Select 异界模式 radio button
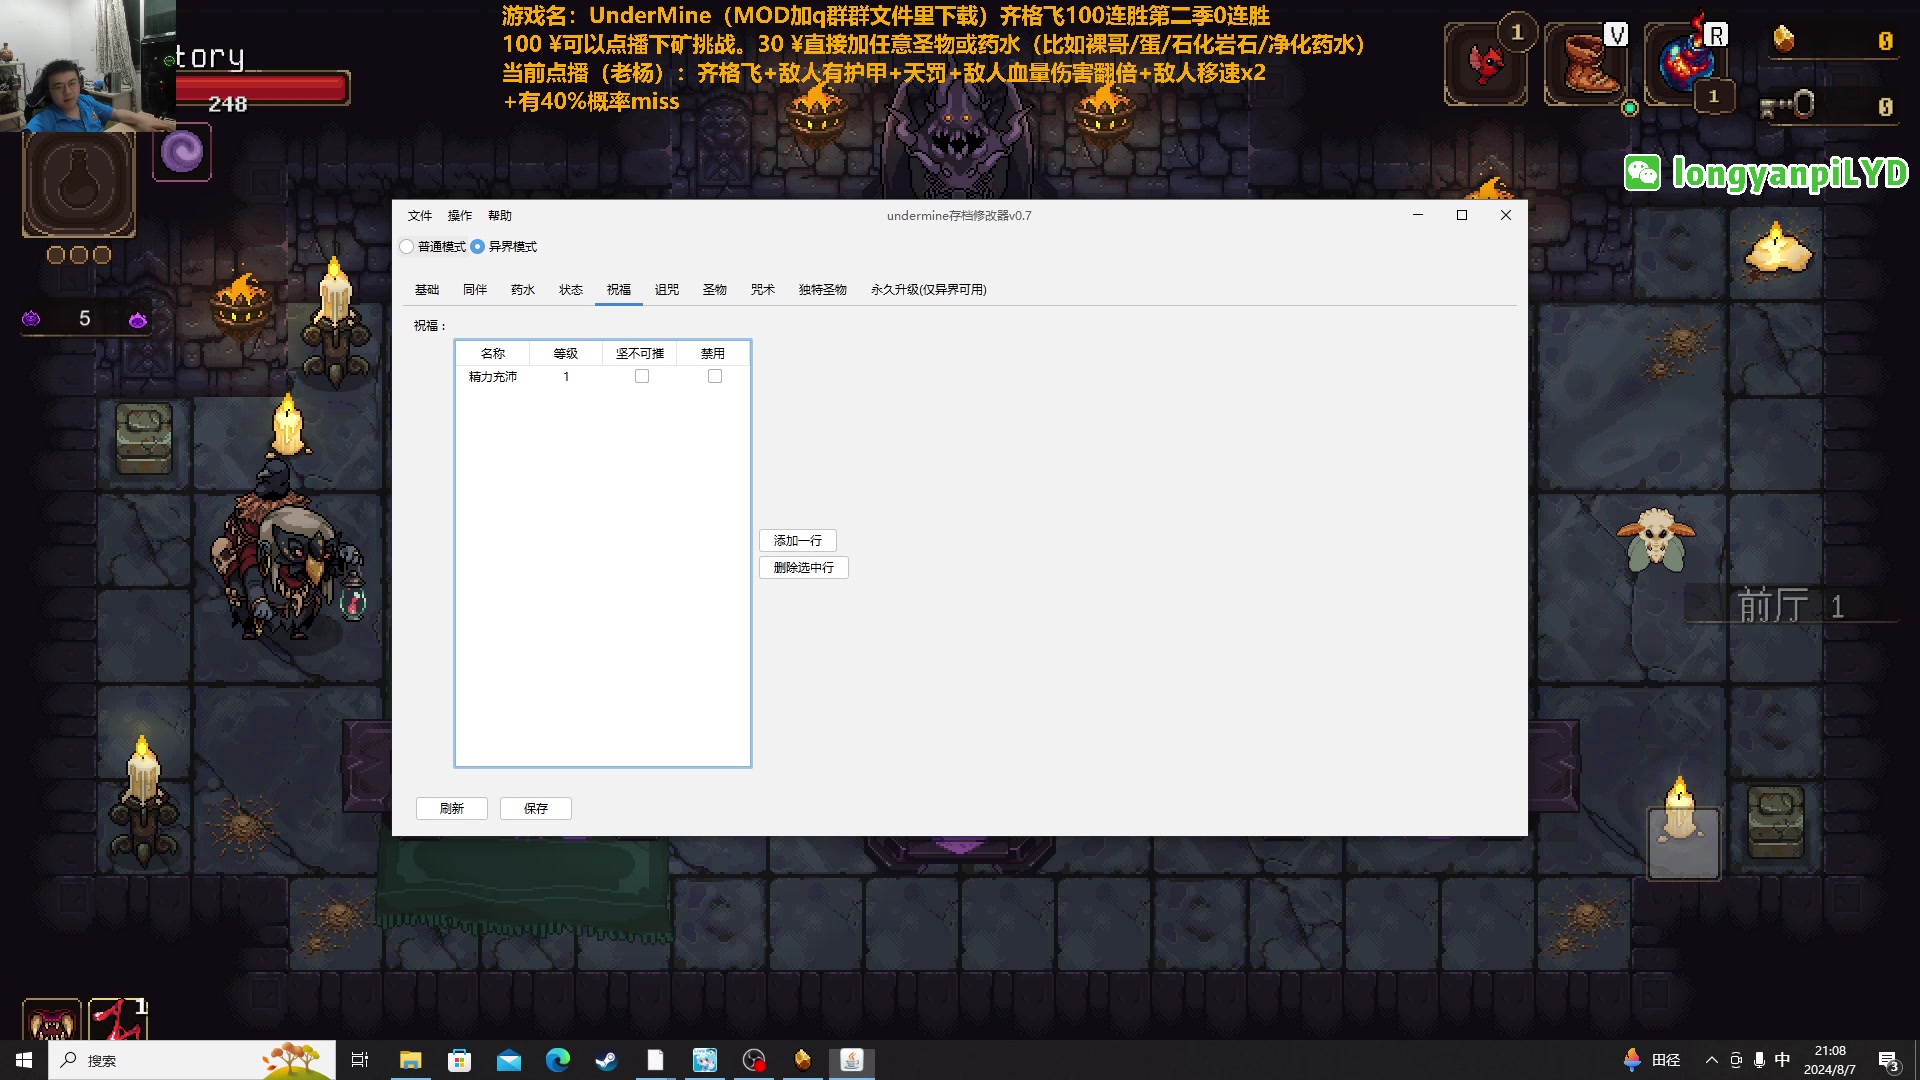1920x1080 pixels. [x=478, y=247]
